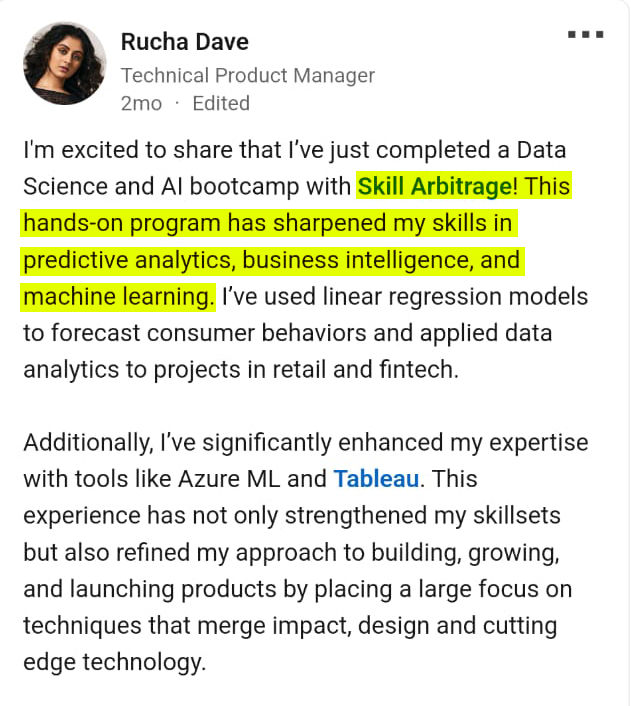
Task: Click the 2mo post timestamp
Action: 138,103
